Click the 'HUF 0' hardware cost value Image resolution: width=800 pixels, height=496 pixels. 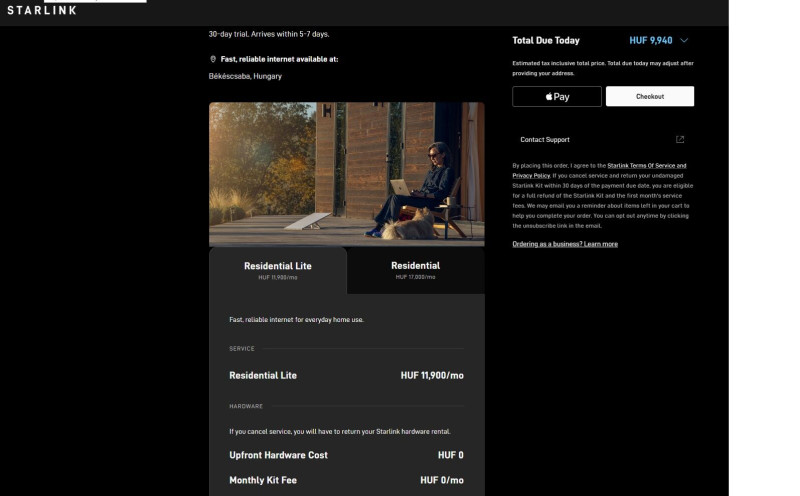451,455
